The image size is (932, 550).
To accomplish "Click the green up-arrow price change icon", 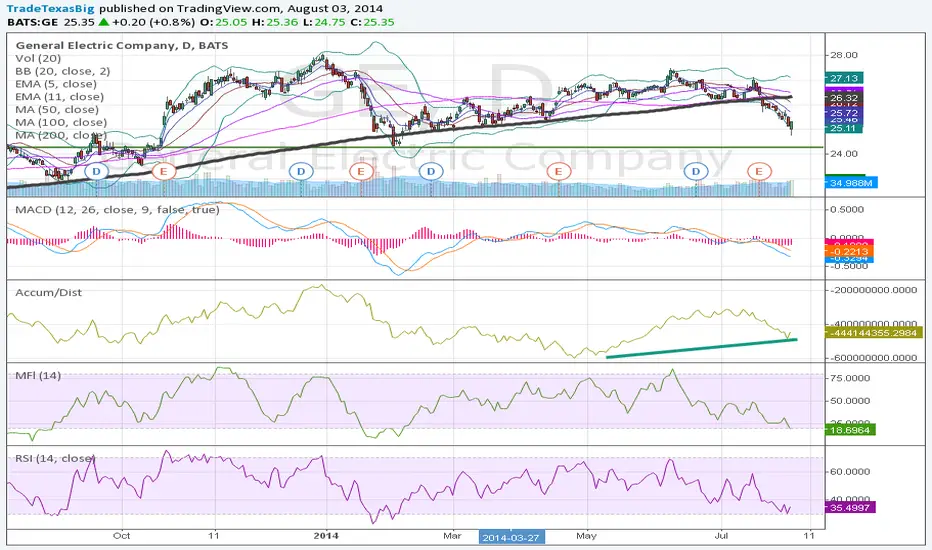I will (x=103, y=22).
